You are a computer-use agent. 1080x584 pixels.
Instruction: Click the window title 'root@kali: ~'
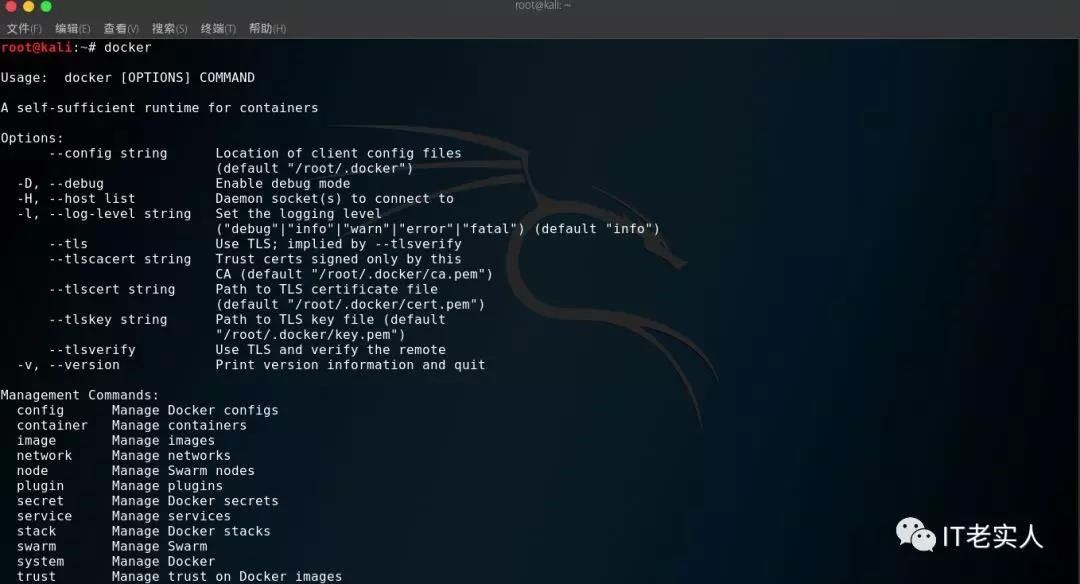[x=543, y=6]
